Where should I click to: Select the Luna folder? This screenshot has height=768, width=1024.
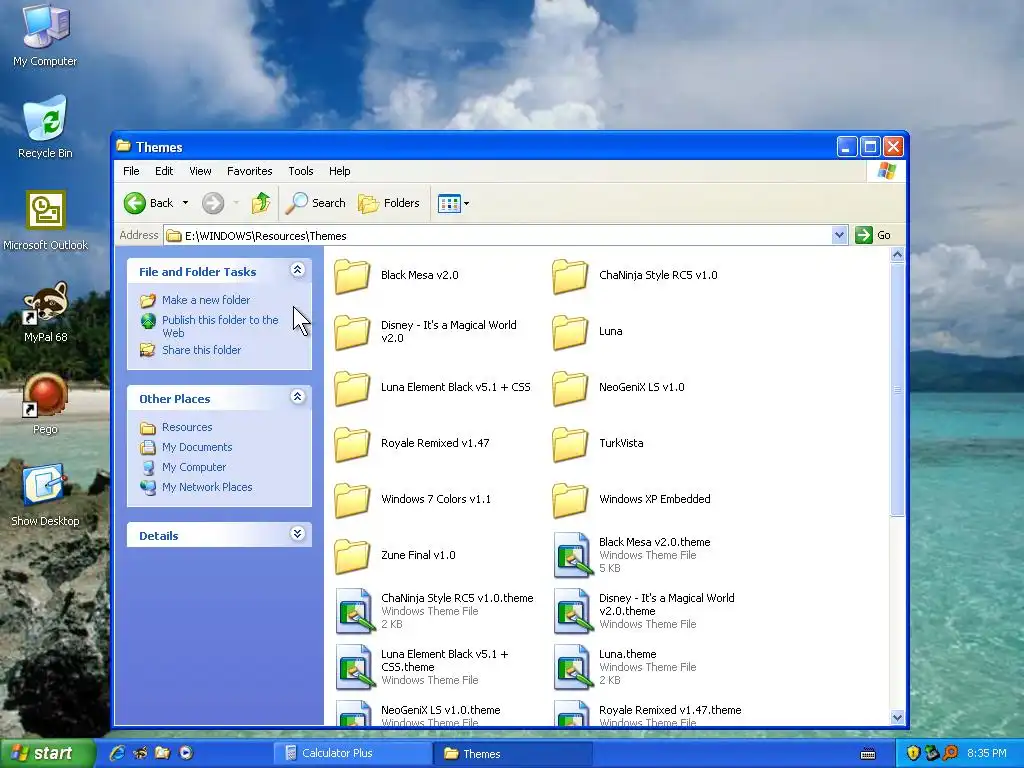586,331
